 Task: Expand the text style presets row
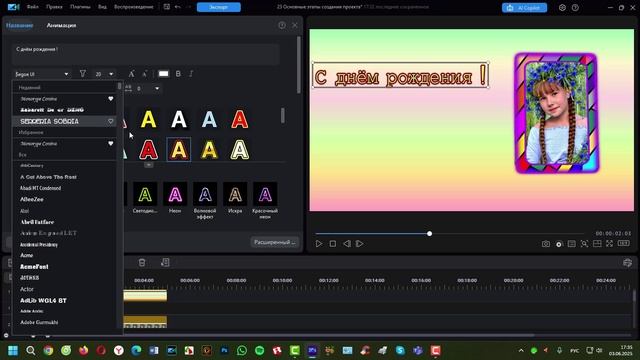pyautogui.click(x=149, y=164)
